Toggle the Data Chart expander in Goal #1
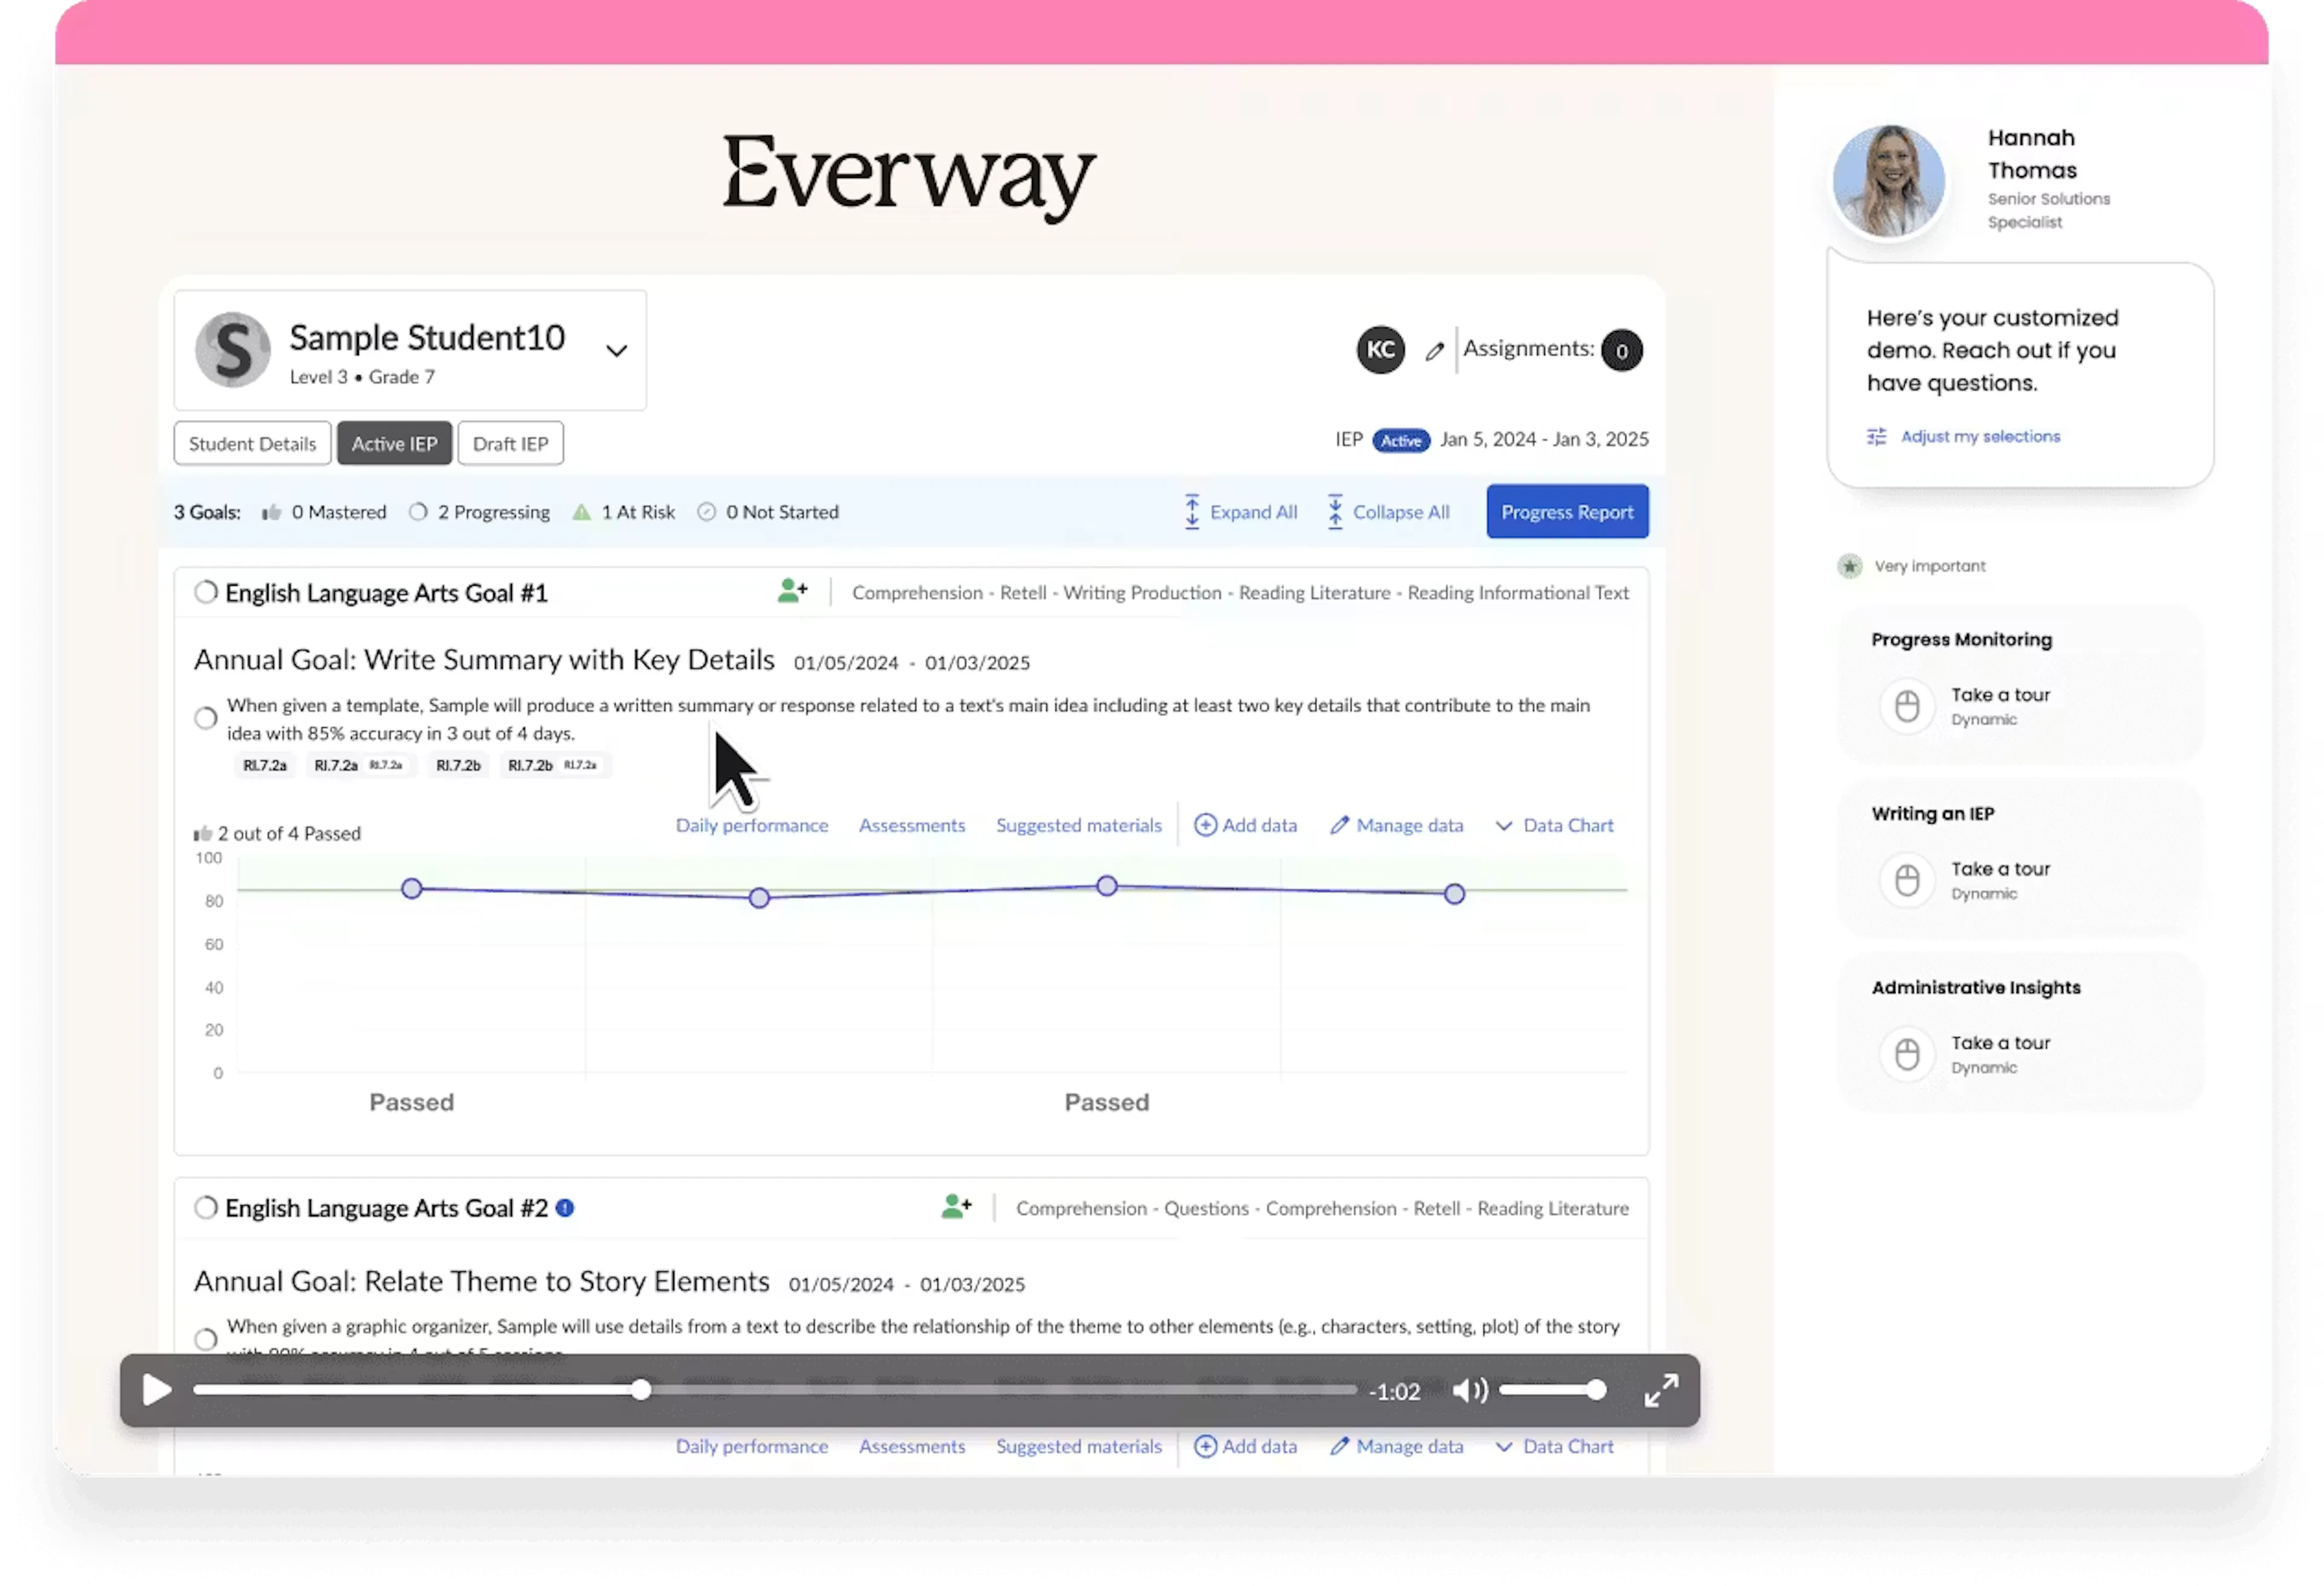Screen dimensions: 2324x1586 (x=1555, y=825)
